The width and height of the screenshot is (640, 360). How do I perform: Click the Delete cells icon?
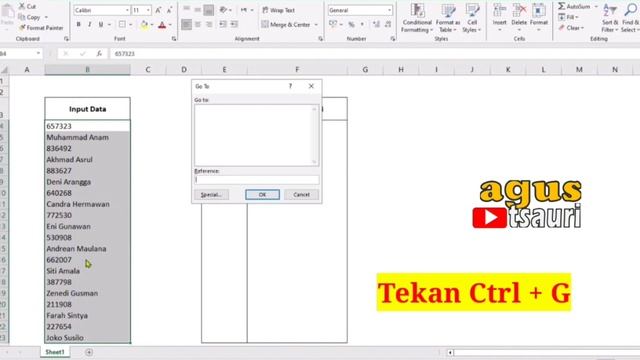[x=519, y=11]
